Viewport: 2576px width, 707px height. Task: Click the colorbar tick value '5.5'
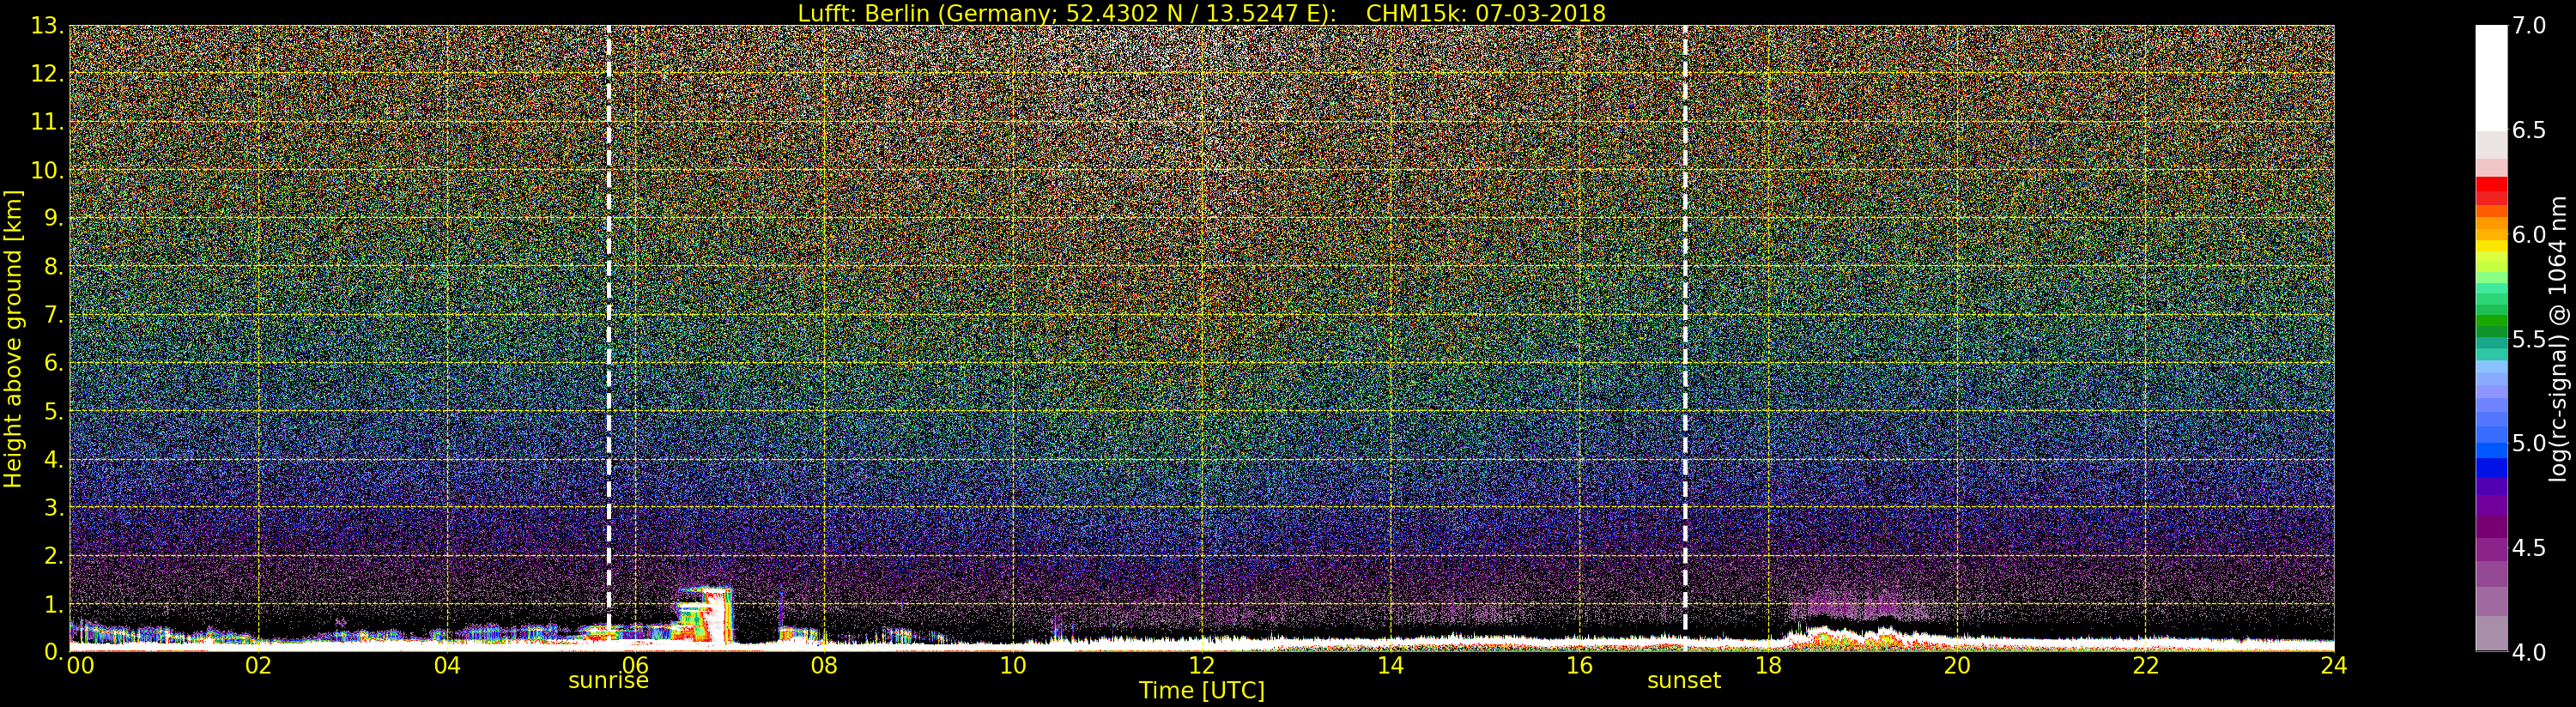pos(2530,339)
